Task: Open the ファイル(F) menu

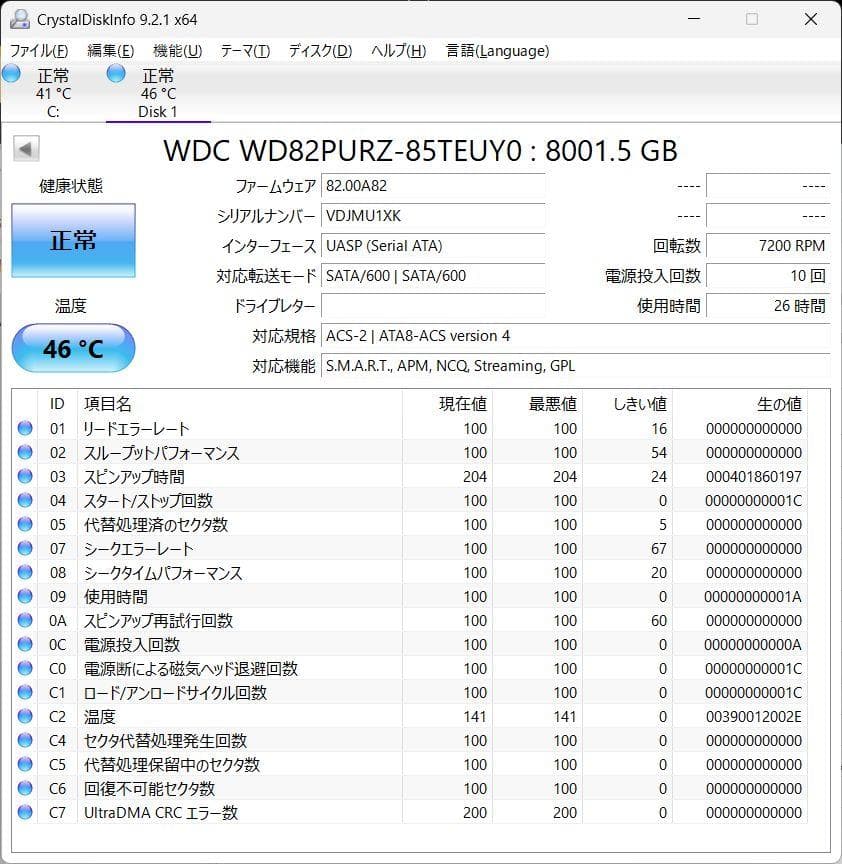Action: [x=39, y=51]
